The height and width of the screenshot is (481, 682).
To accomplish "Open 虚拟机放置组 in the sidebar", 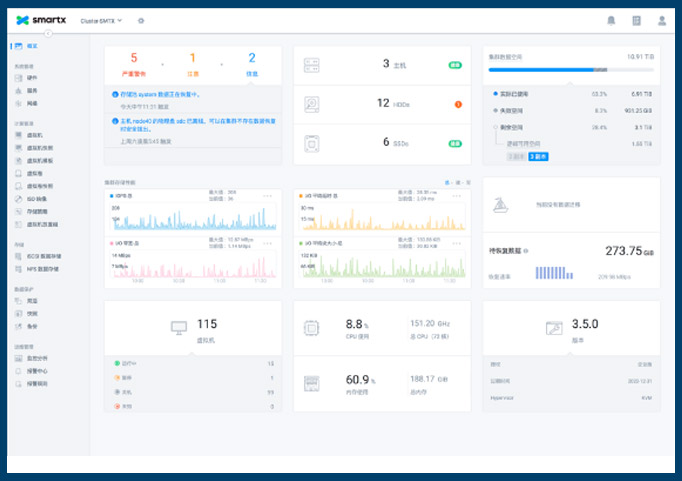I will pos(42,224).
